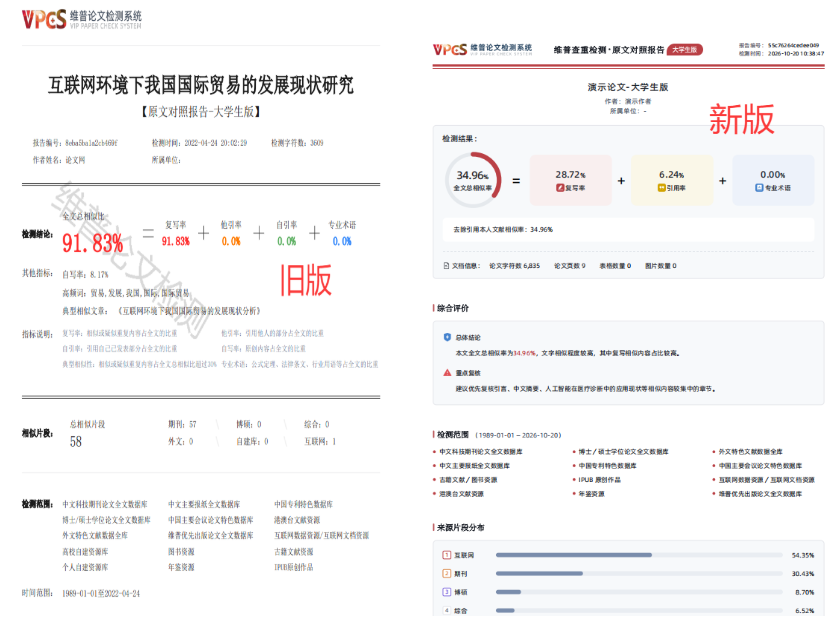Click the rank 2 badge next to 期刊
839x640 pixels.
447,574
